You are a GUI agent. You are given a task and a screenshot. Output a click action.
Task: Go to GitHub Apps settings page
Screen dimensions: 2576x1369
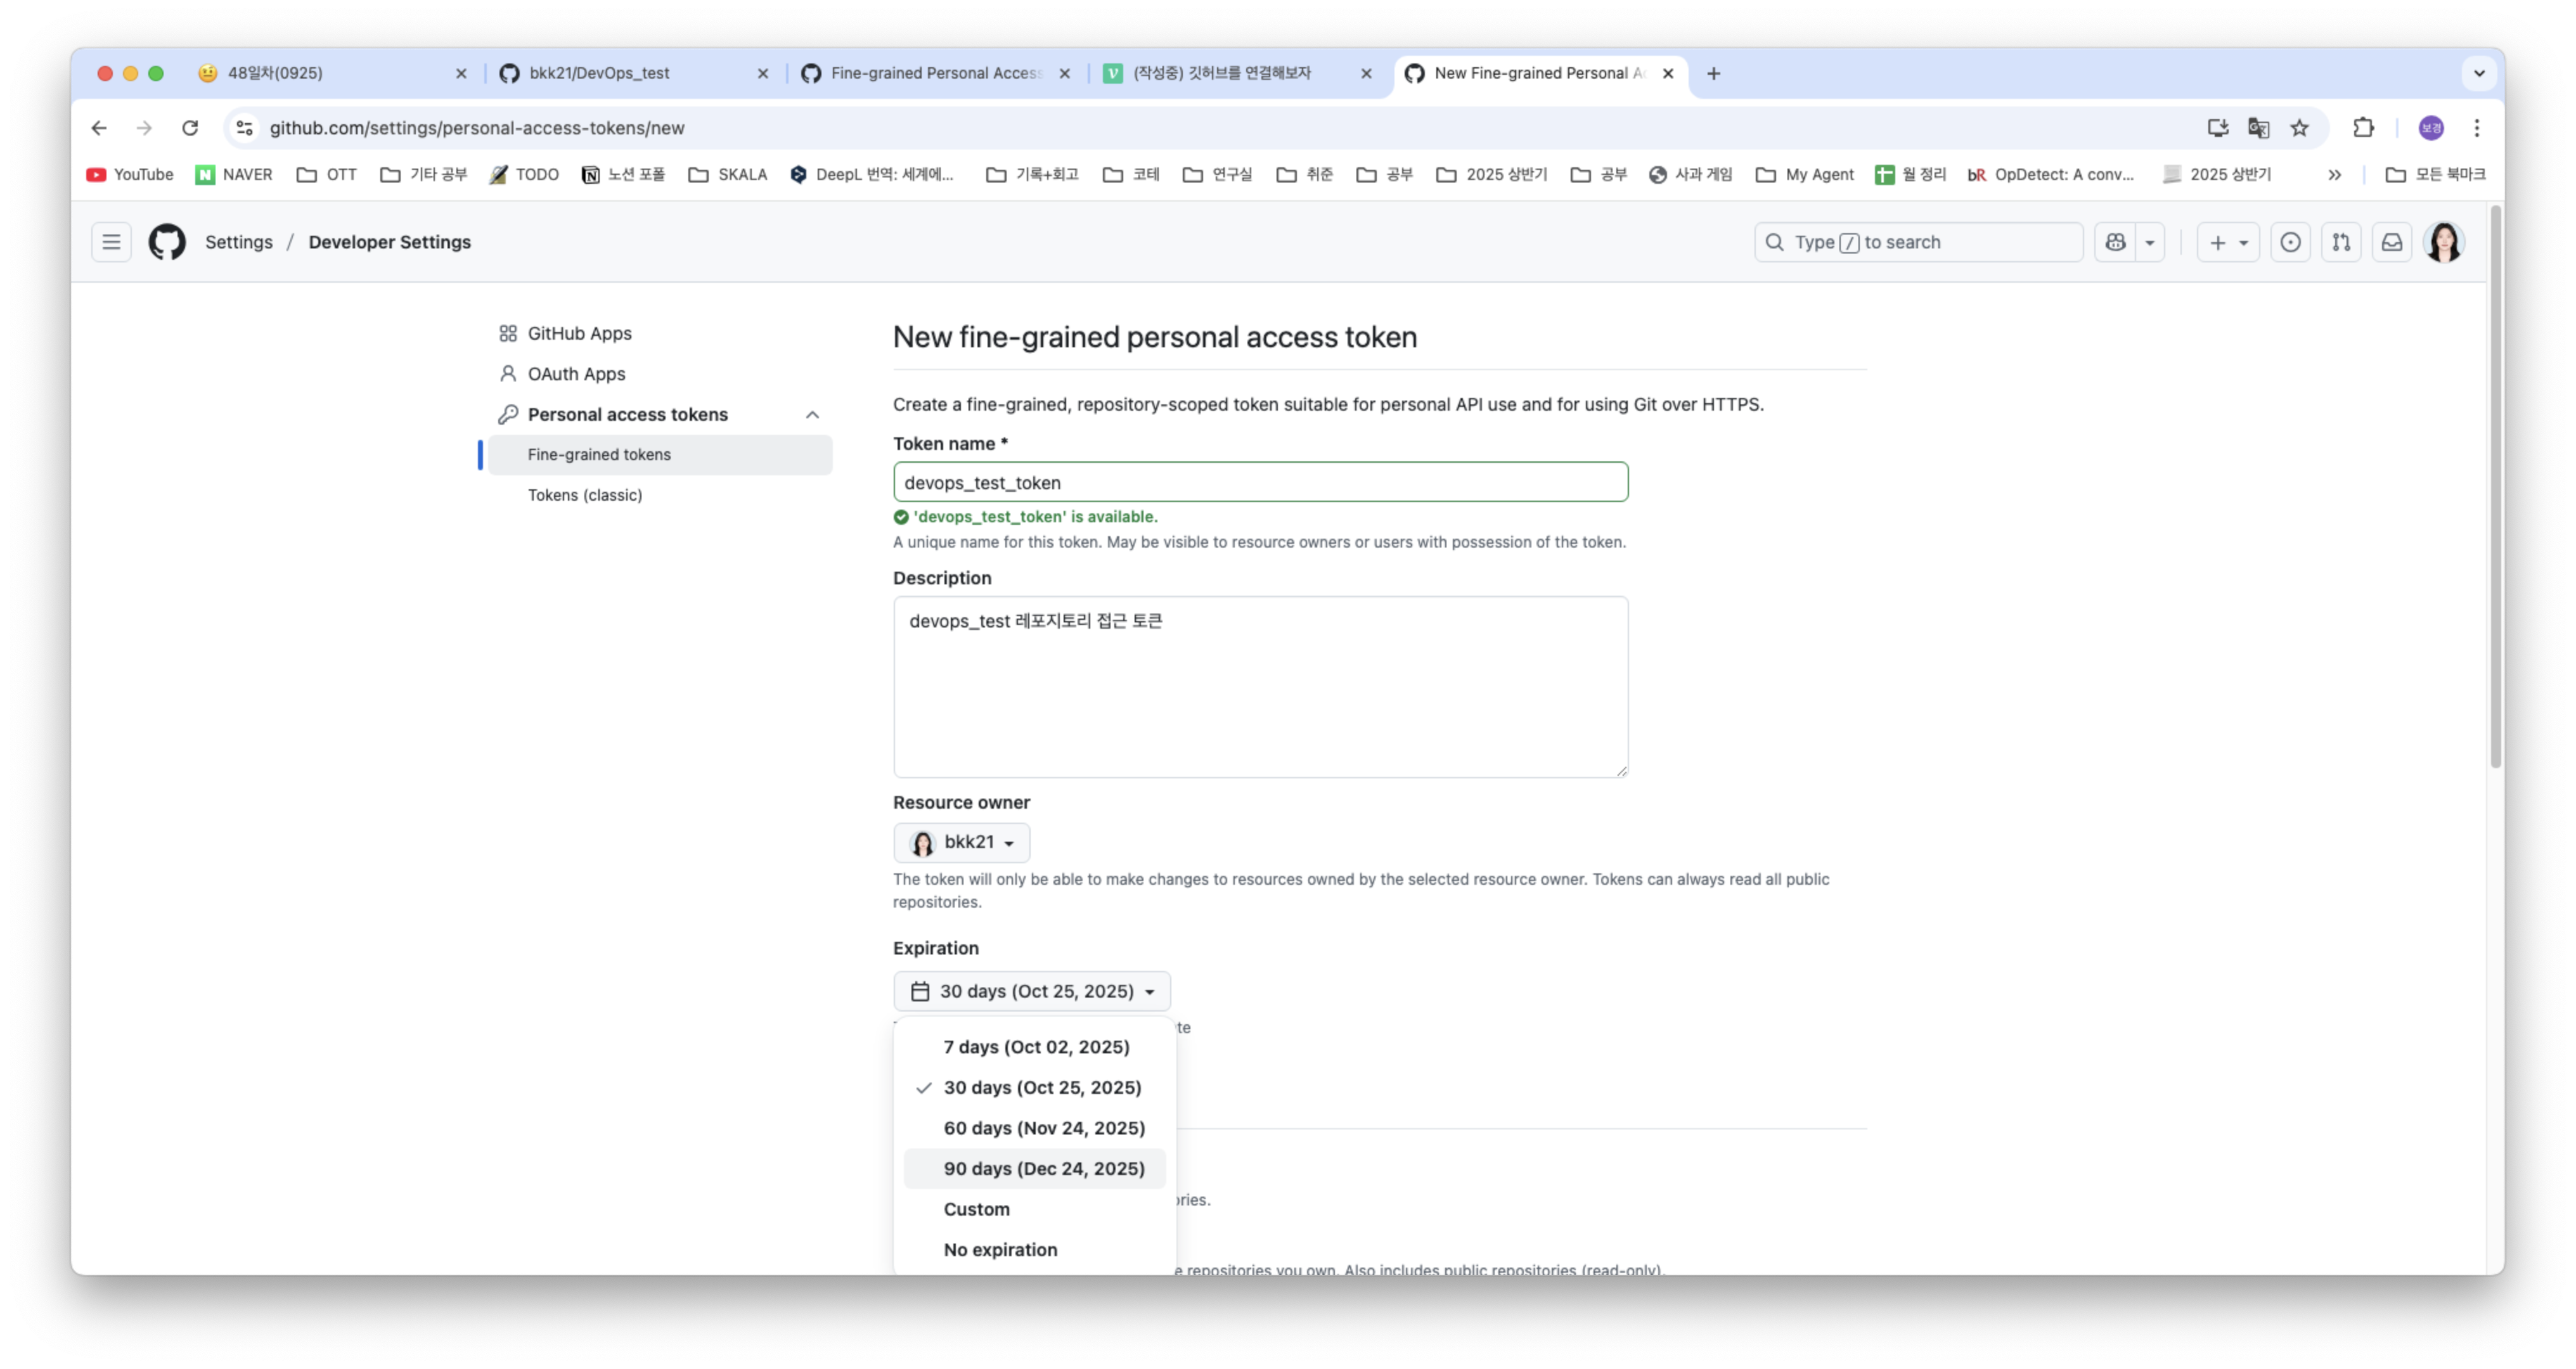579,333
